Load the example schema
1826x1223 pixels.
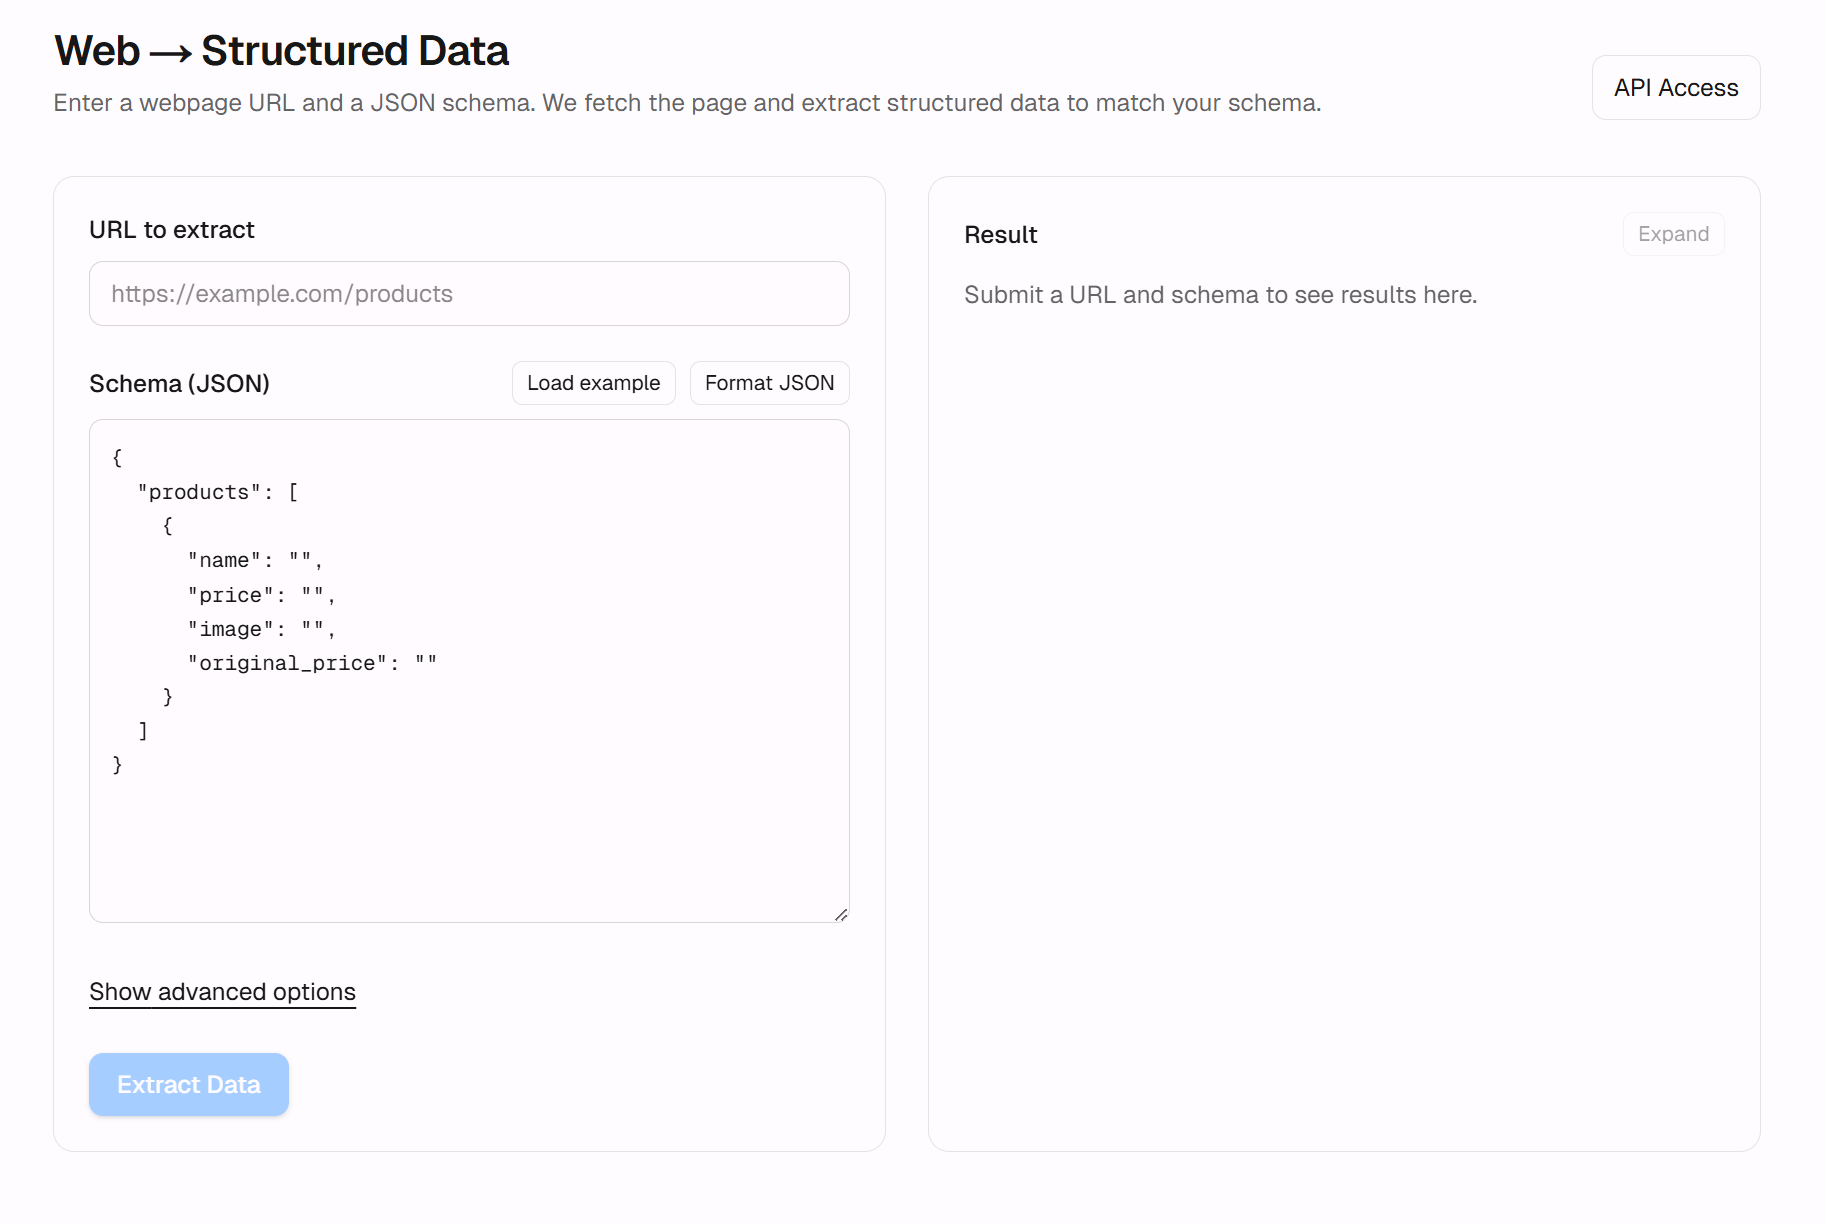tap(593, 383)
